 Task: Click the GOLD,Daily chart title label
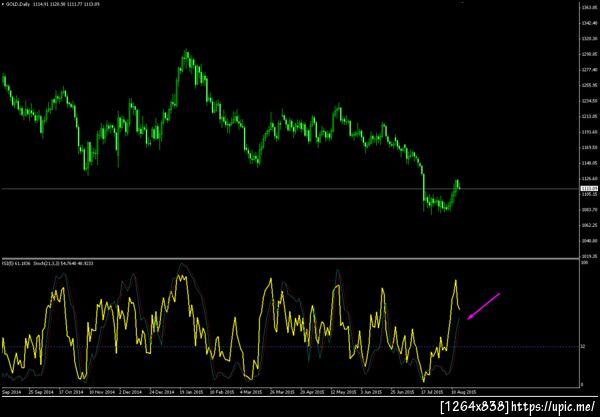(51, 4)
